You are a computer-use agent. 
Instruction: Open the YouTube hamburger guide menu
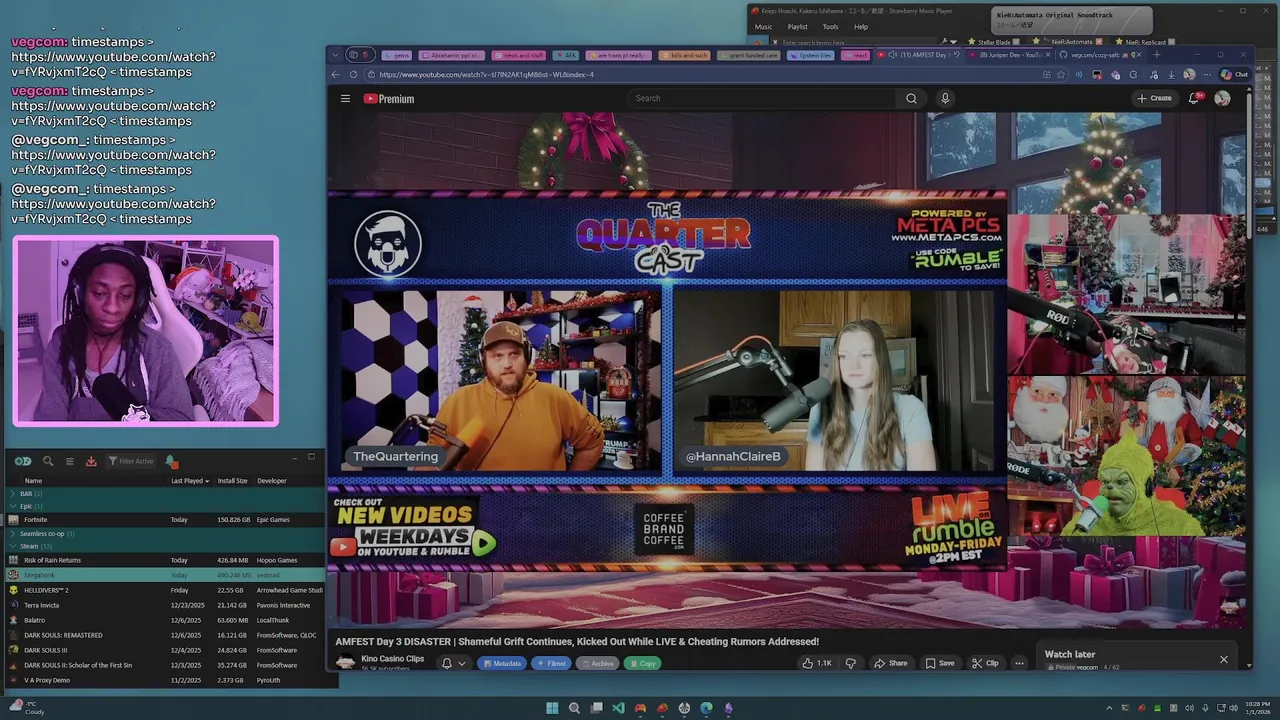(x=345, y=98)
